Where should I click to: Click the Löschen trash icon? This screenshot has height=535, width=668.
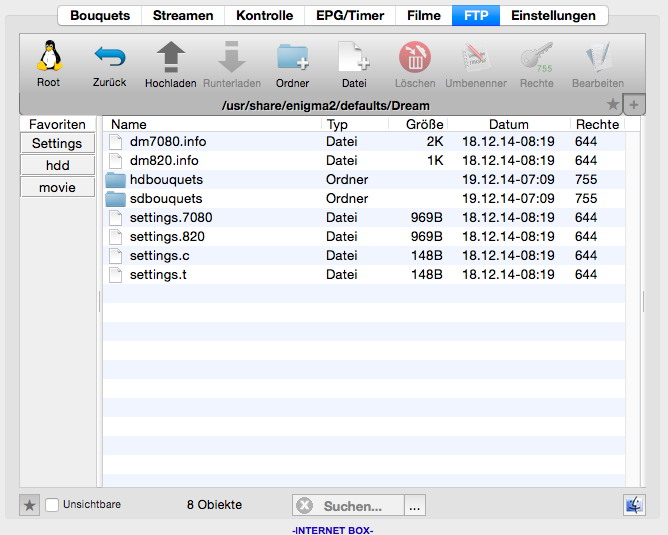pyautogui.click(x=414, y=57)
